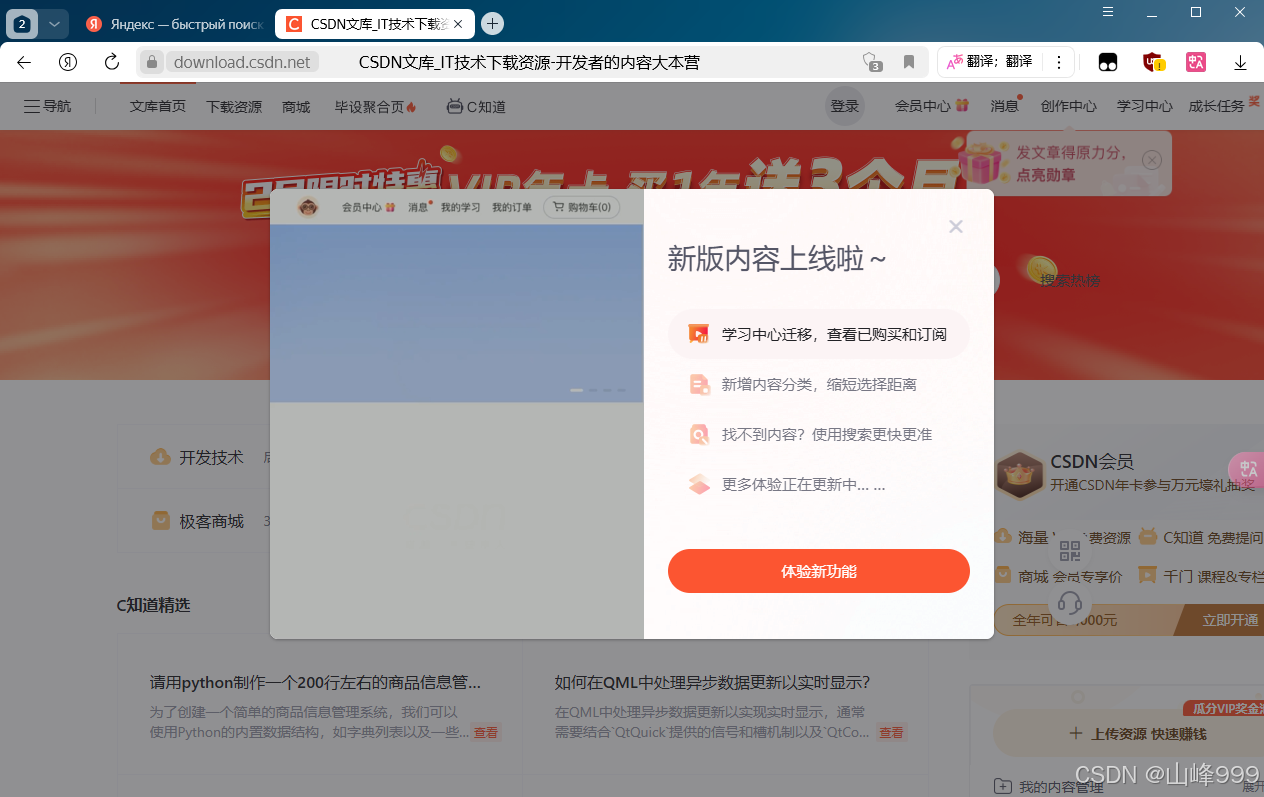
Task: Click the 搜索热榜 text
Action: [1070, 281]
